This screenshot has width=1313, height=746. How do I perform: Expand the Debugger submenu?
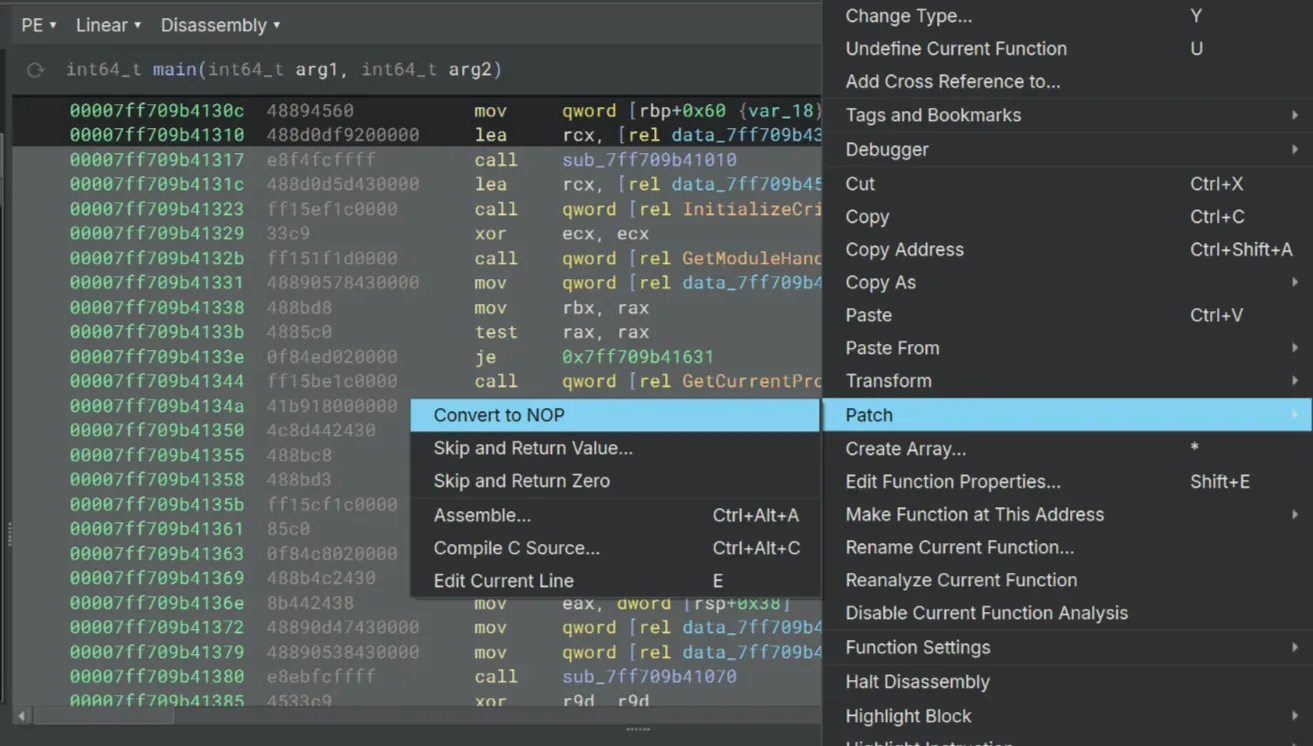click(887, 149)
